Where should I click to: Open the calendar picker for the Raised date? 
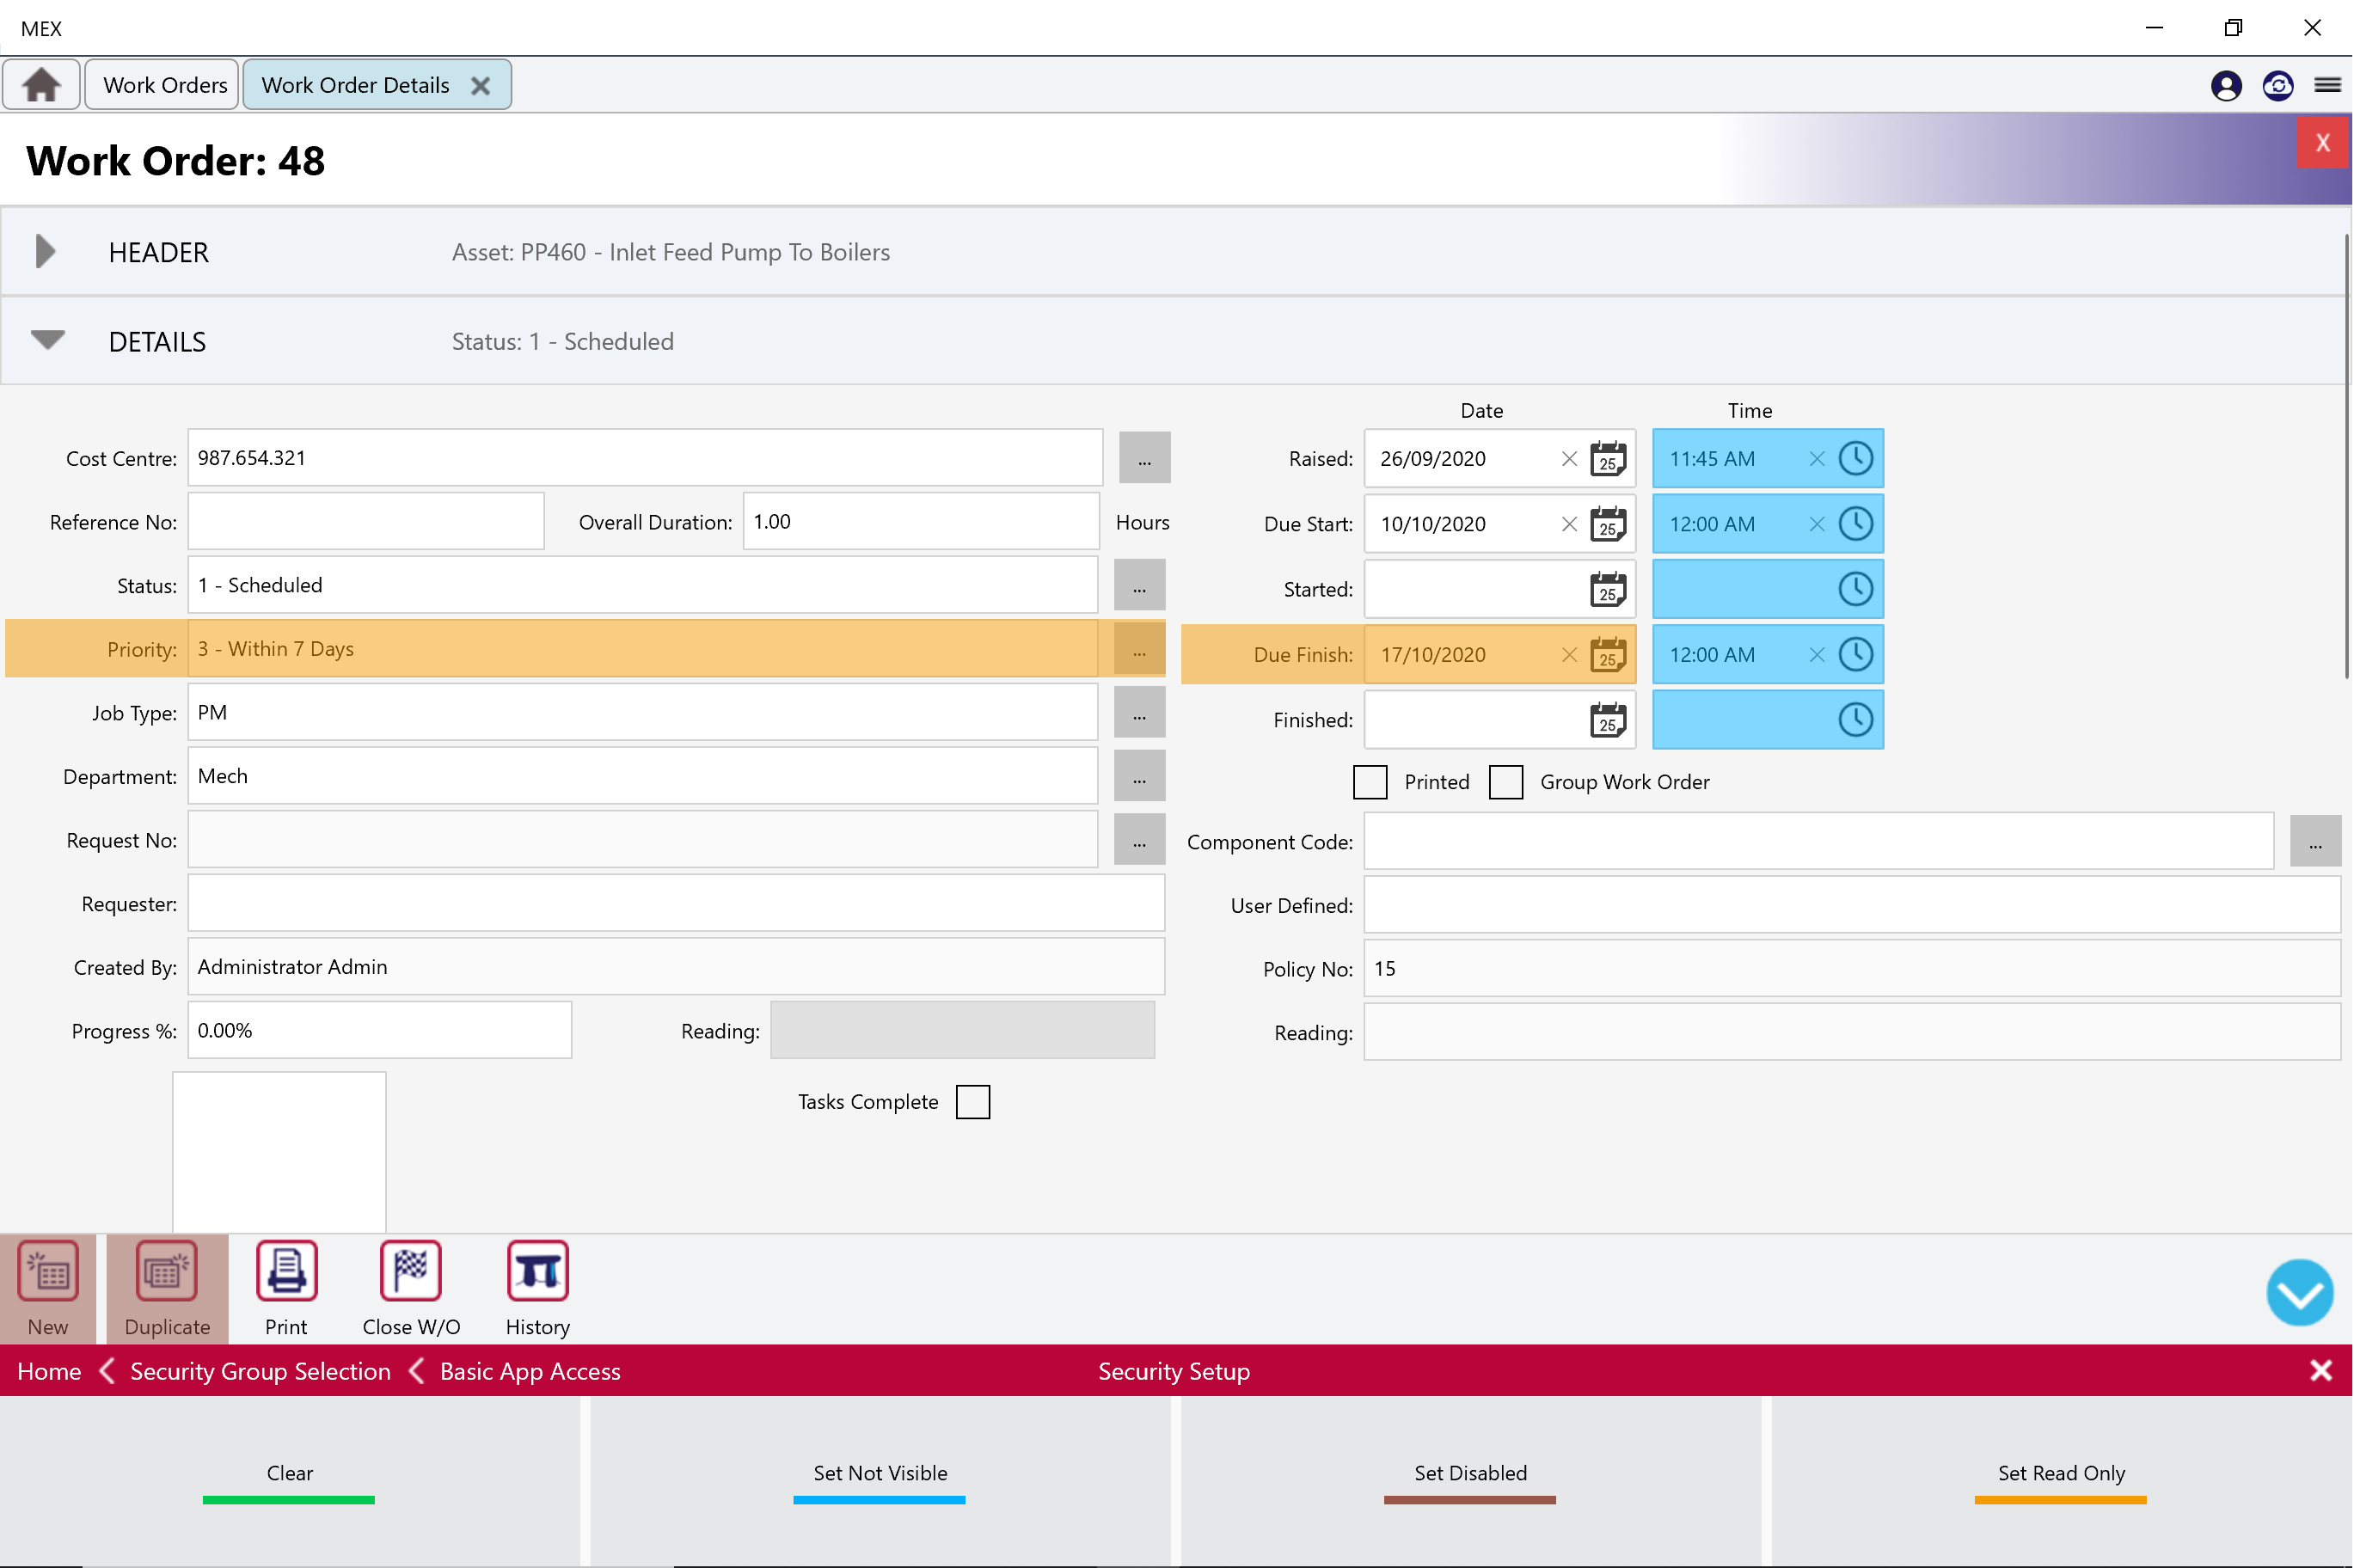pos(1608,459)
